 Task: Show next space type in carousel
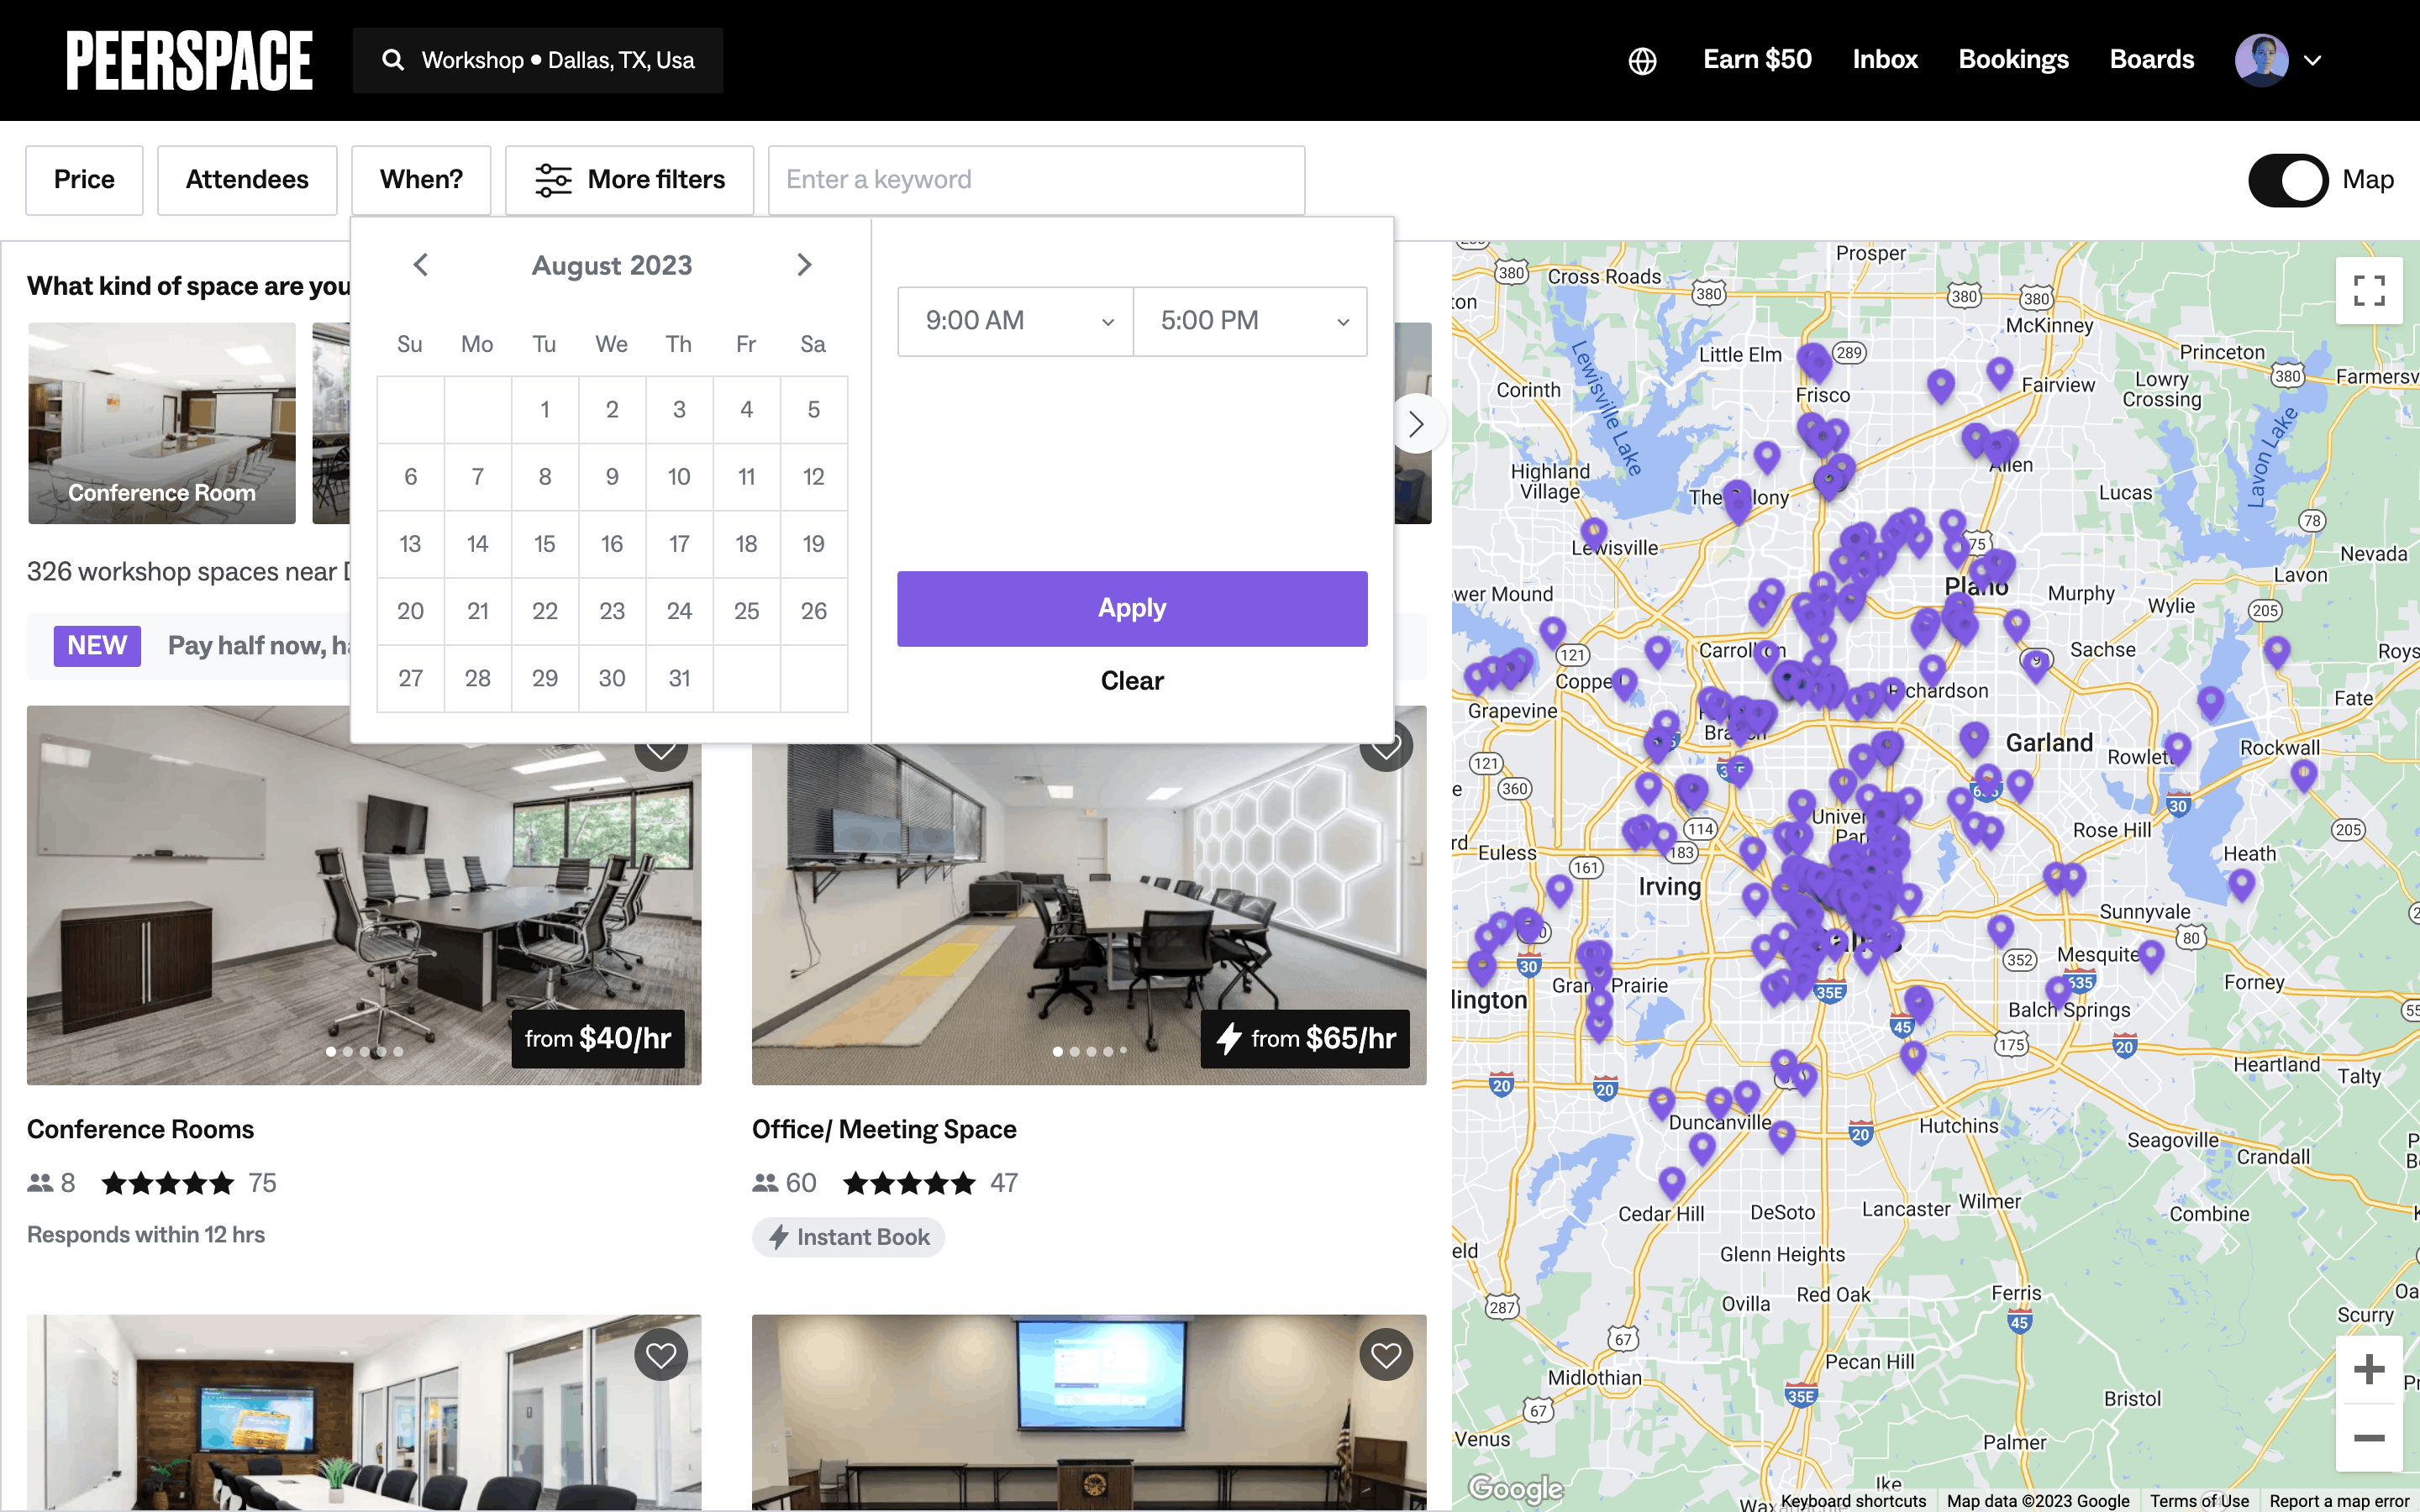coord(1416,424)
